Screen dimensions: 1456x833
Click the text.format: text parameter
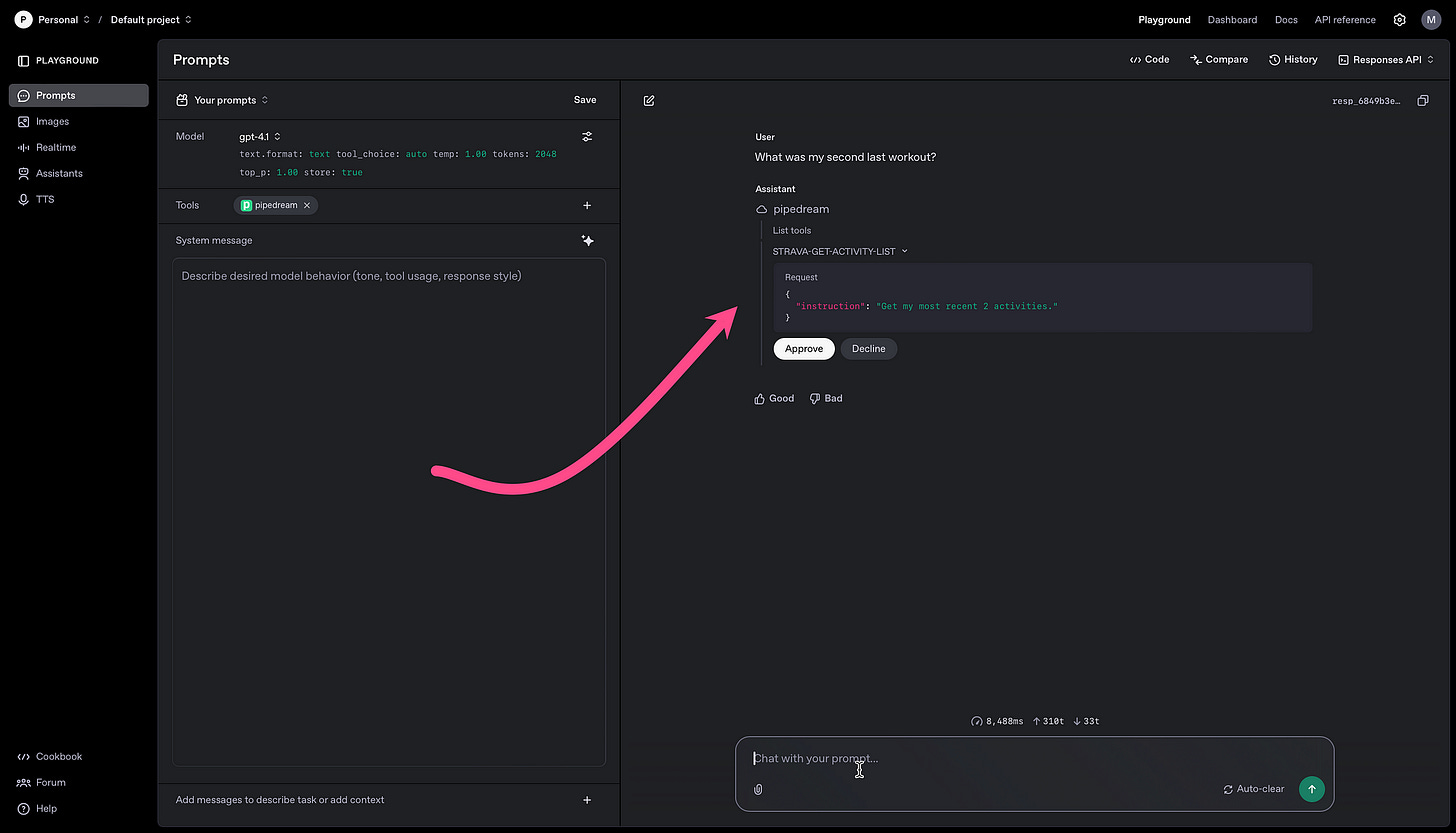tap(285, 155)
